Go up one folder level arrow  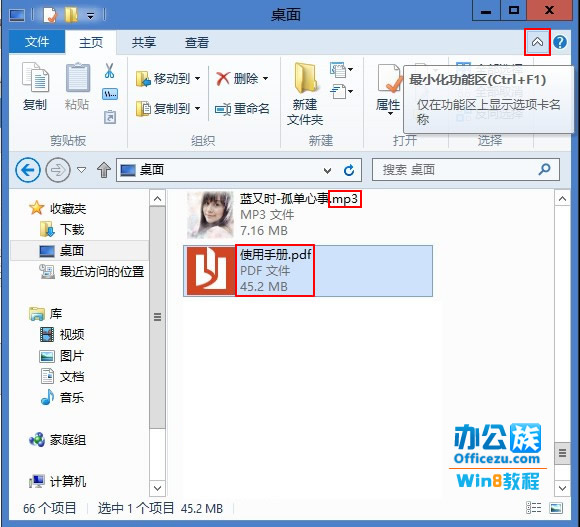tap(104, 170)
